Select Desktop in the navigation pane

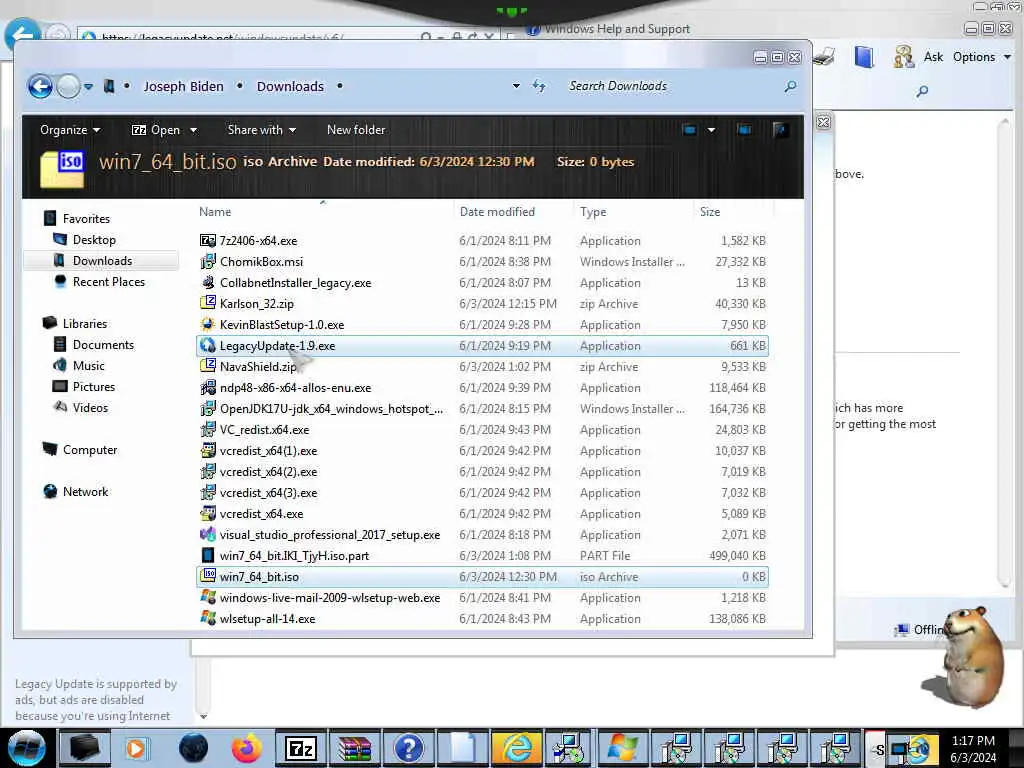[94, 240]
